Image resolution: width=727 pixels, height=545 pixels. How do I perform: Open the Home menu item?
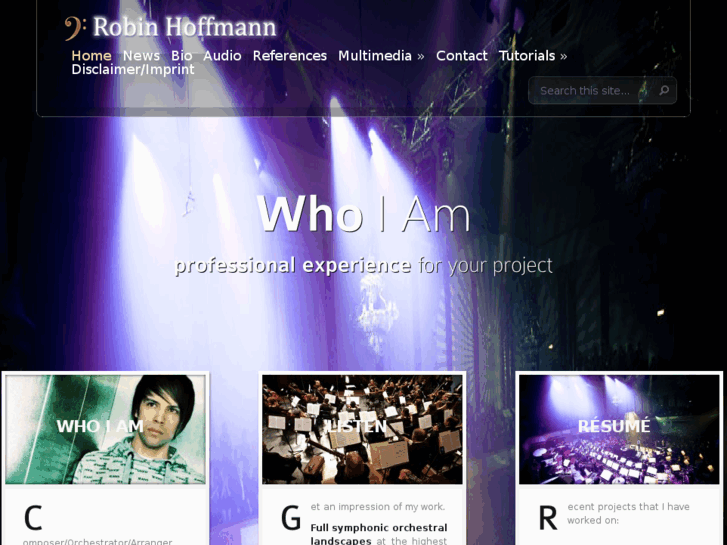click(x=91, y=56)
